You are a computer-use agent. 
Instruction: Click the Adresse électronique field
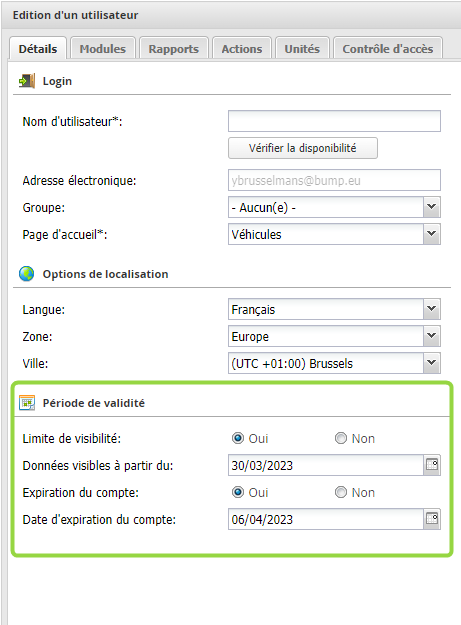tap(334, 180)
